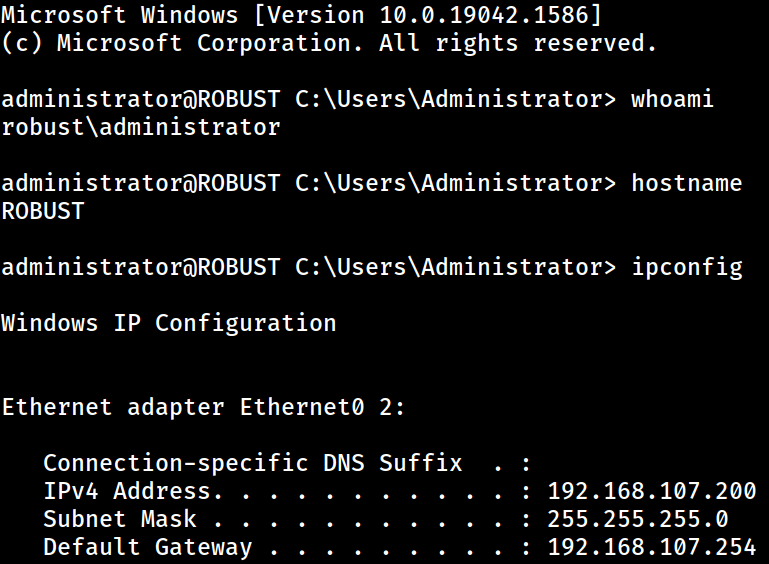Click the second prompt's C:\Users\Administrator path
Image resolution: width=769 pixels, height=564 pixels.
pos(455,183)
